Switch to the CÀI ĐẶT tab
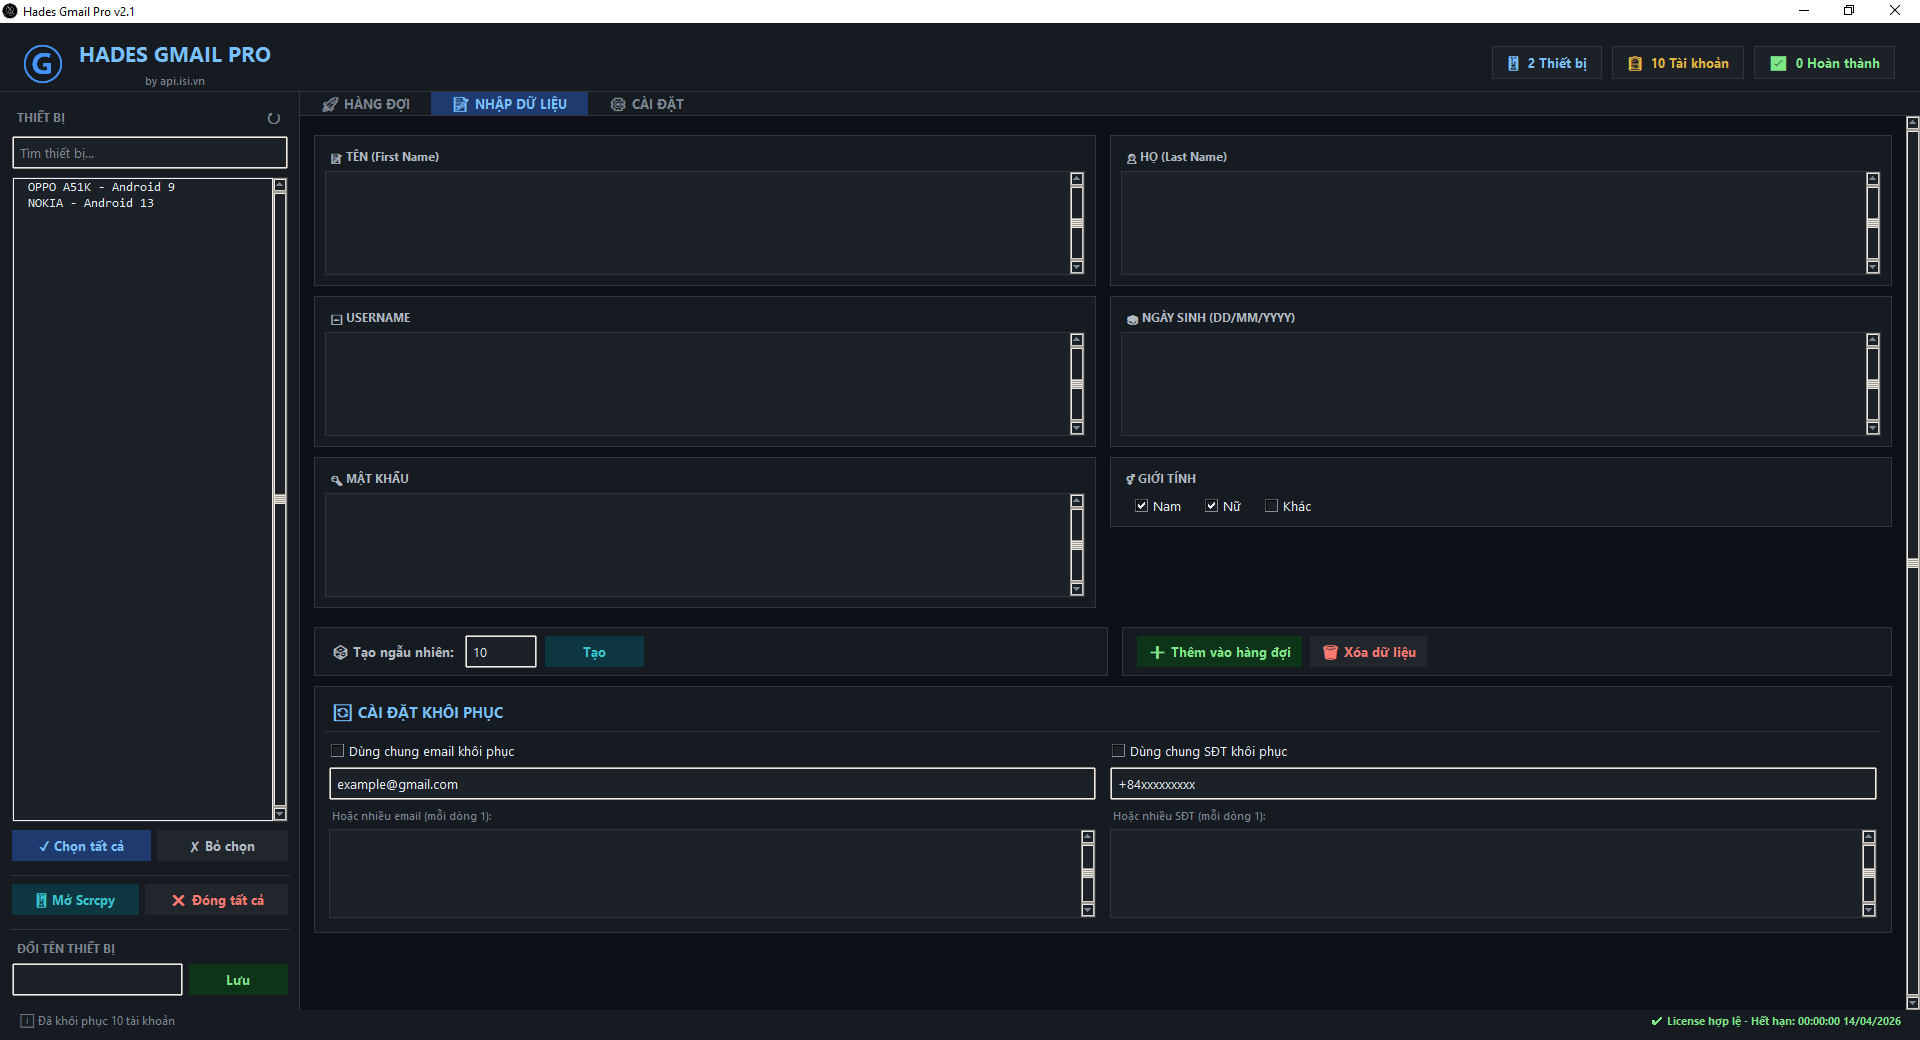Viewport: 1920px width, 1040px height. coord(647,104)
